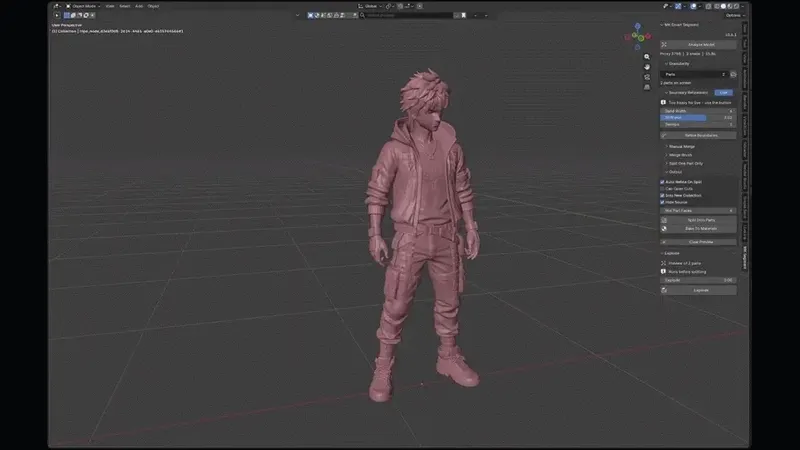
Task: Click the Preview of 2 parts icon
Action: (x=663, y=263)
